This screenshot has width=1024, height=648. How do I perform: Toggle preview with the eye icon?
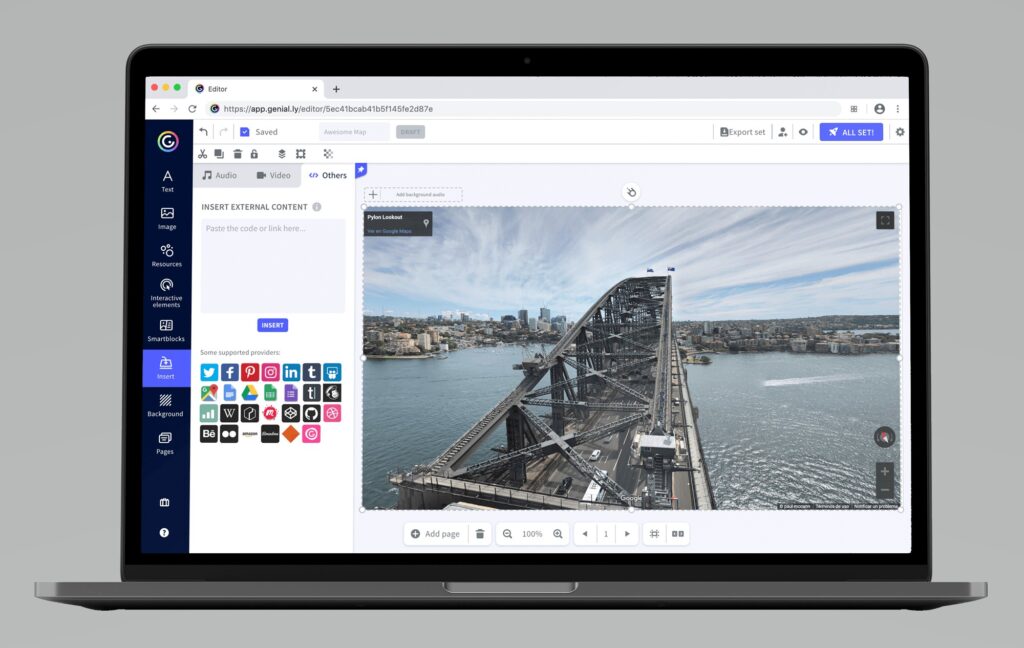(x=802, y=132)
